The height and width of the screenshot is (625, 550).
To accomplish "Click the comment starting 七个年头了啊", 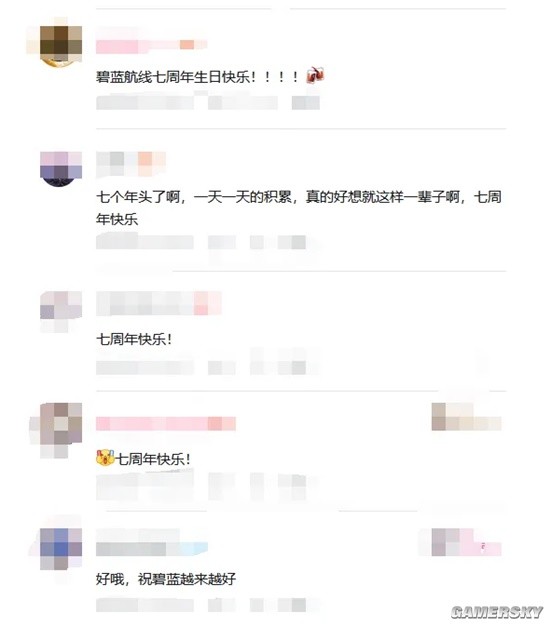I will coord(299,208).
